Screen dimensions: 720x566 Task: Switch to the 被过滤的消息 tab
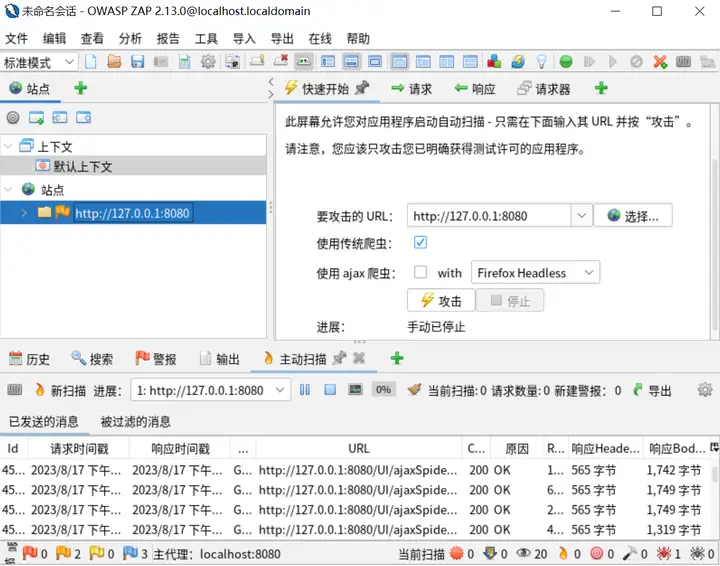click(x=135, y=421)
